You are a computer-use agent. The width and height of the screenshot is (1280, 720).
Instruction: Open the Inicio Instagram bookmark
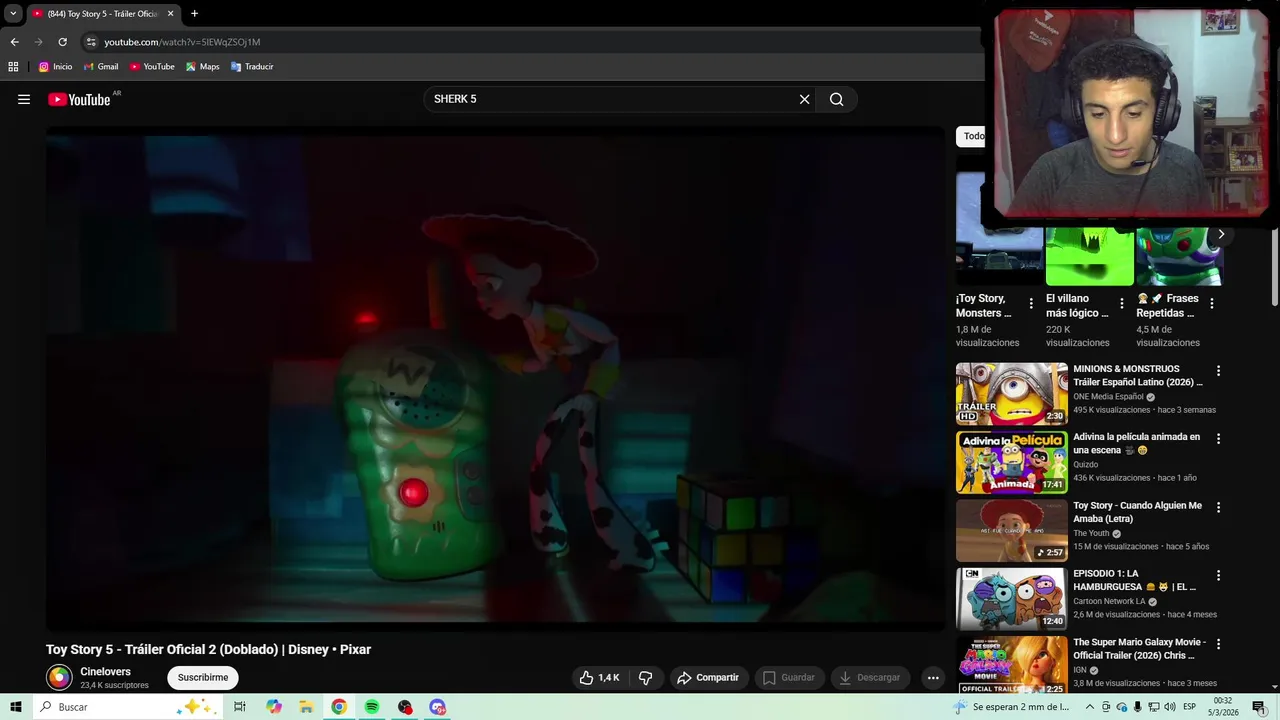pos(55,67)
